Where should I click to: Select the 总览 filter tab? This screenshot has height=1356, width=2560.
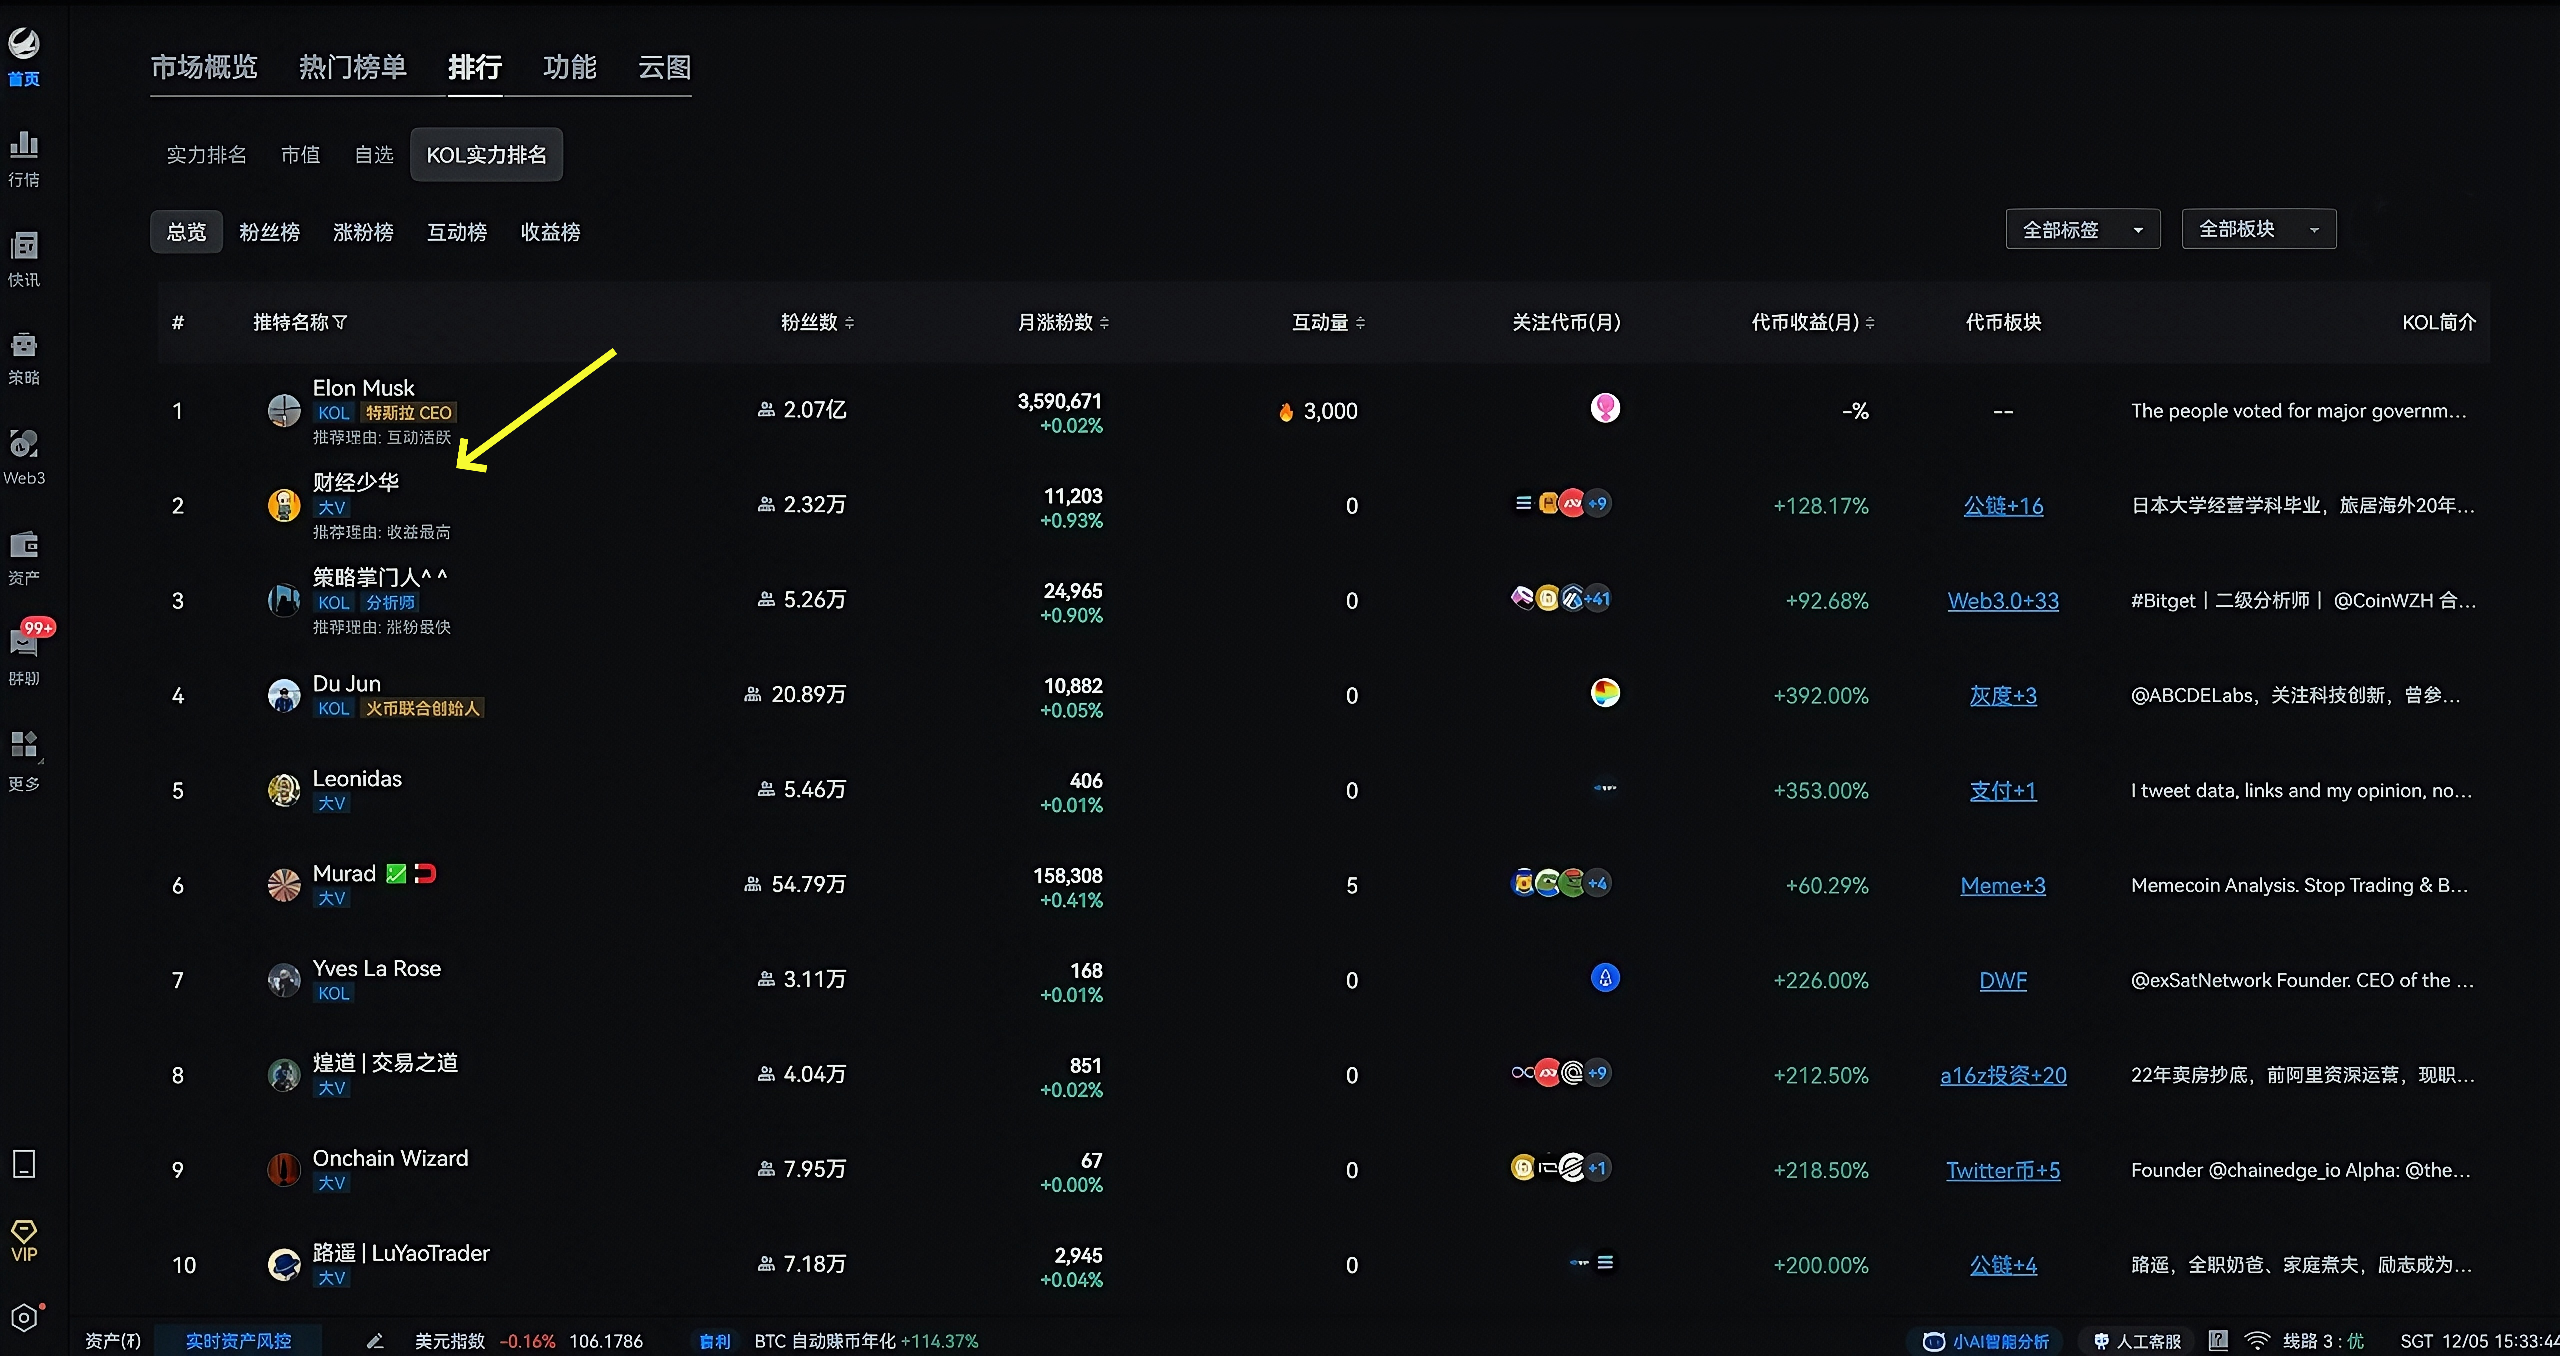tap(187, 232)
